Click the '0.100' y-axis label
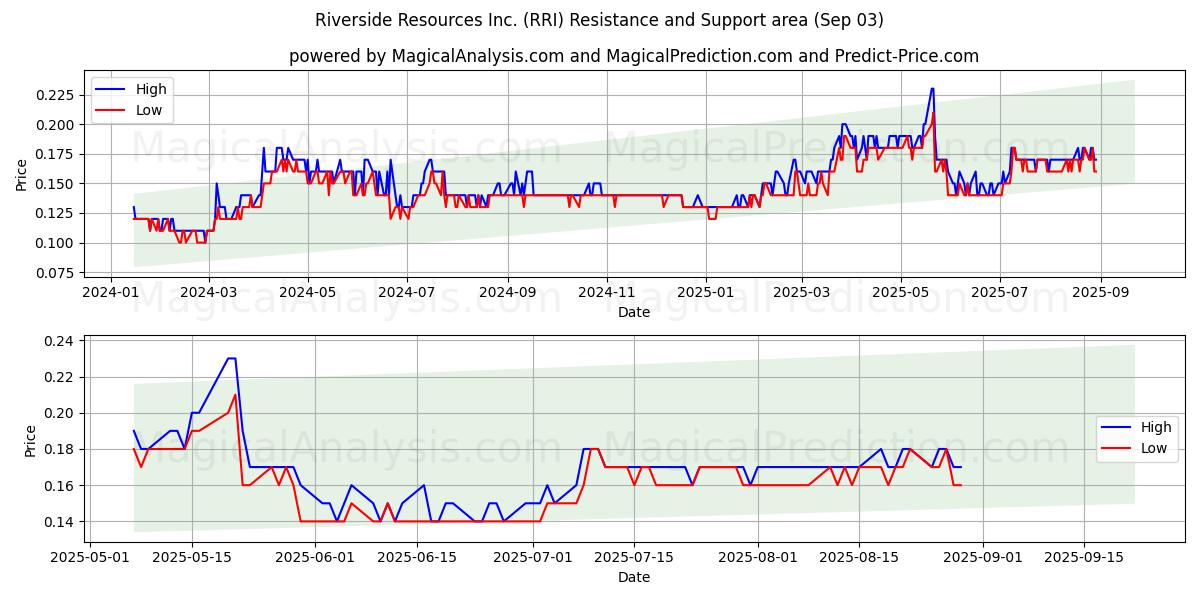1200x600 pixels. 54,243
